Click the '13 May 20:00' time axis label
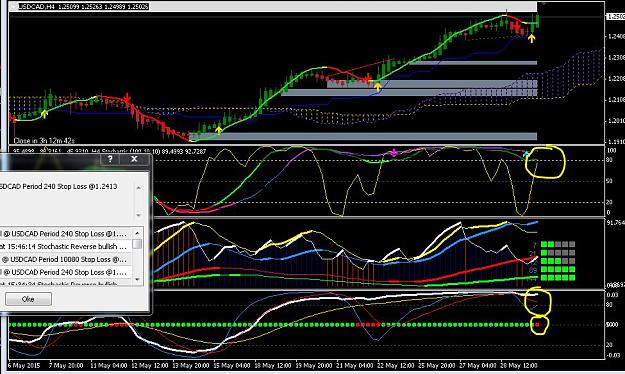The image size is (625, 374). pos(191,366)
